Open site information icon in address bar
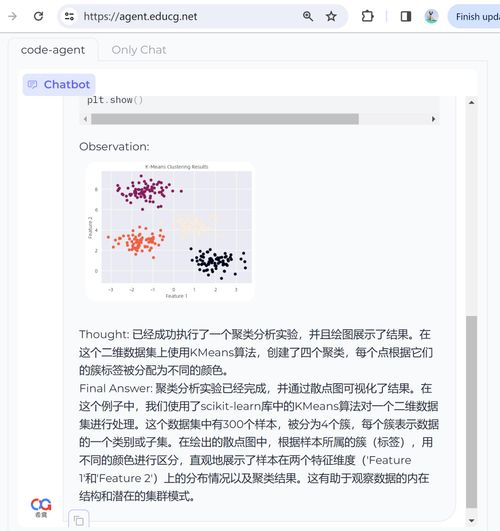Viewport: 500px width, 531px height. pos(69,16)
